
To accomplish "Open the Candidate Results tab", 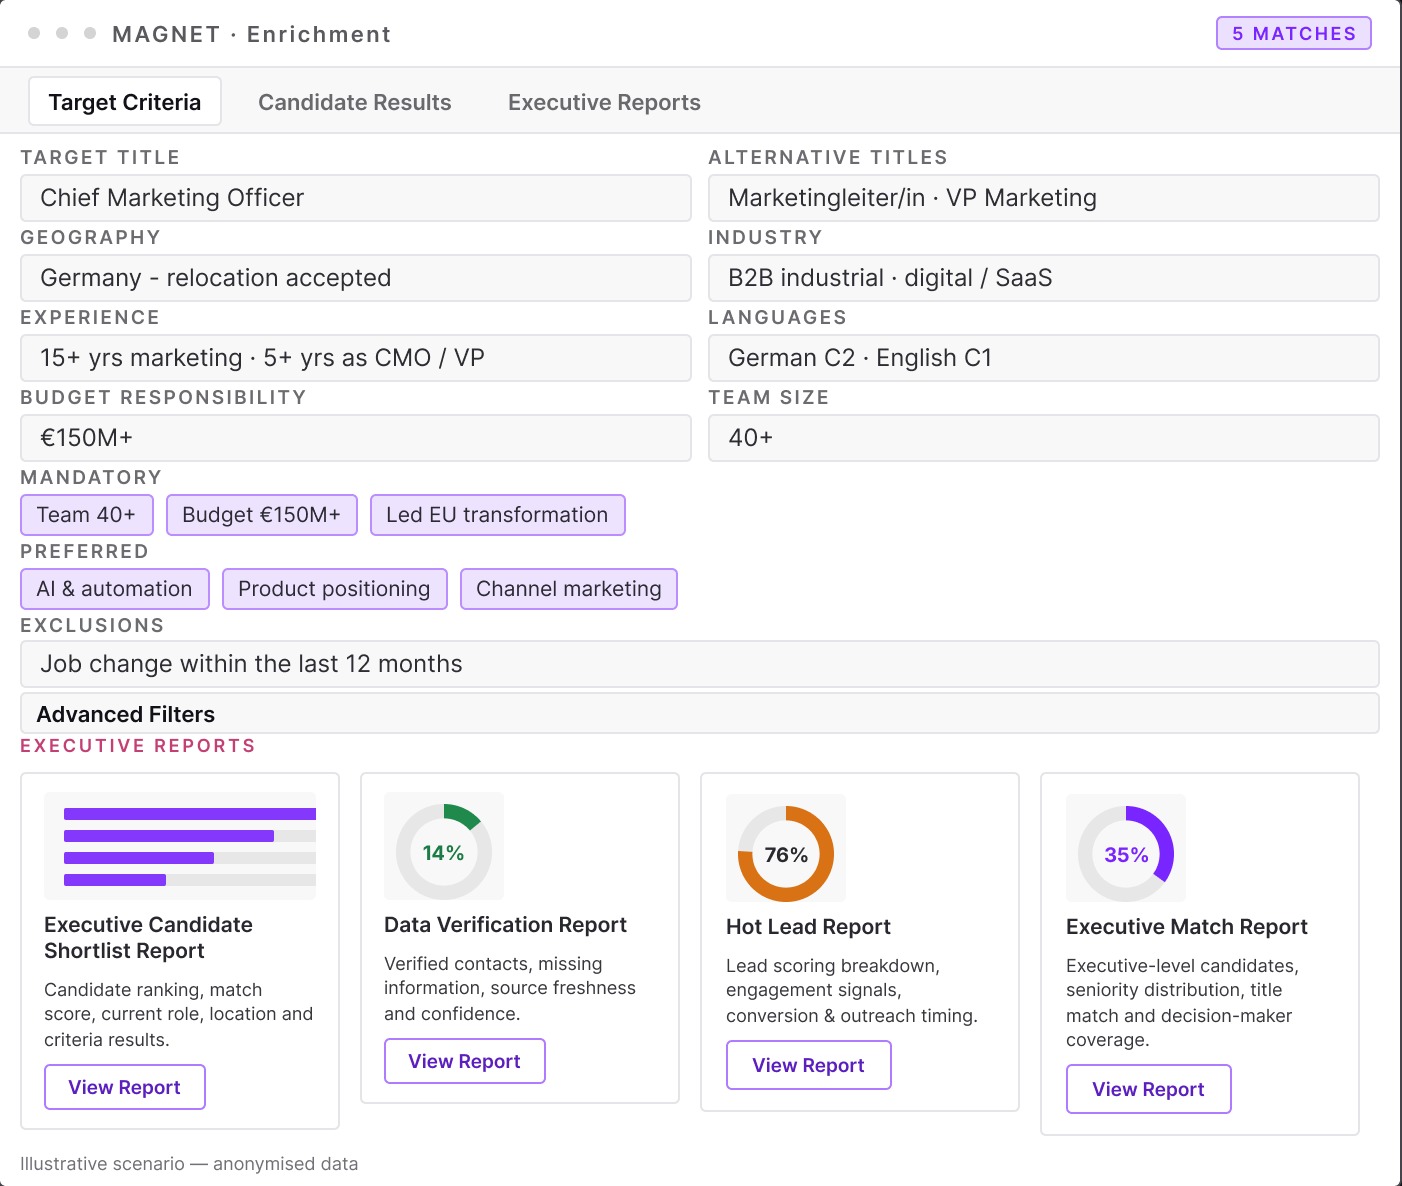I will coord(355,102).
